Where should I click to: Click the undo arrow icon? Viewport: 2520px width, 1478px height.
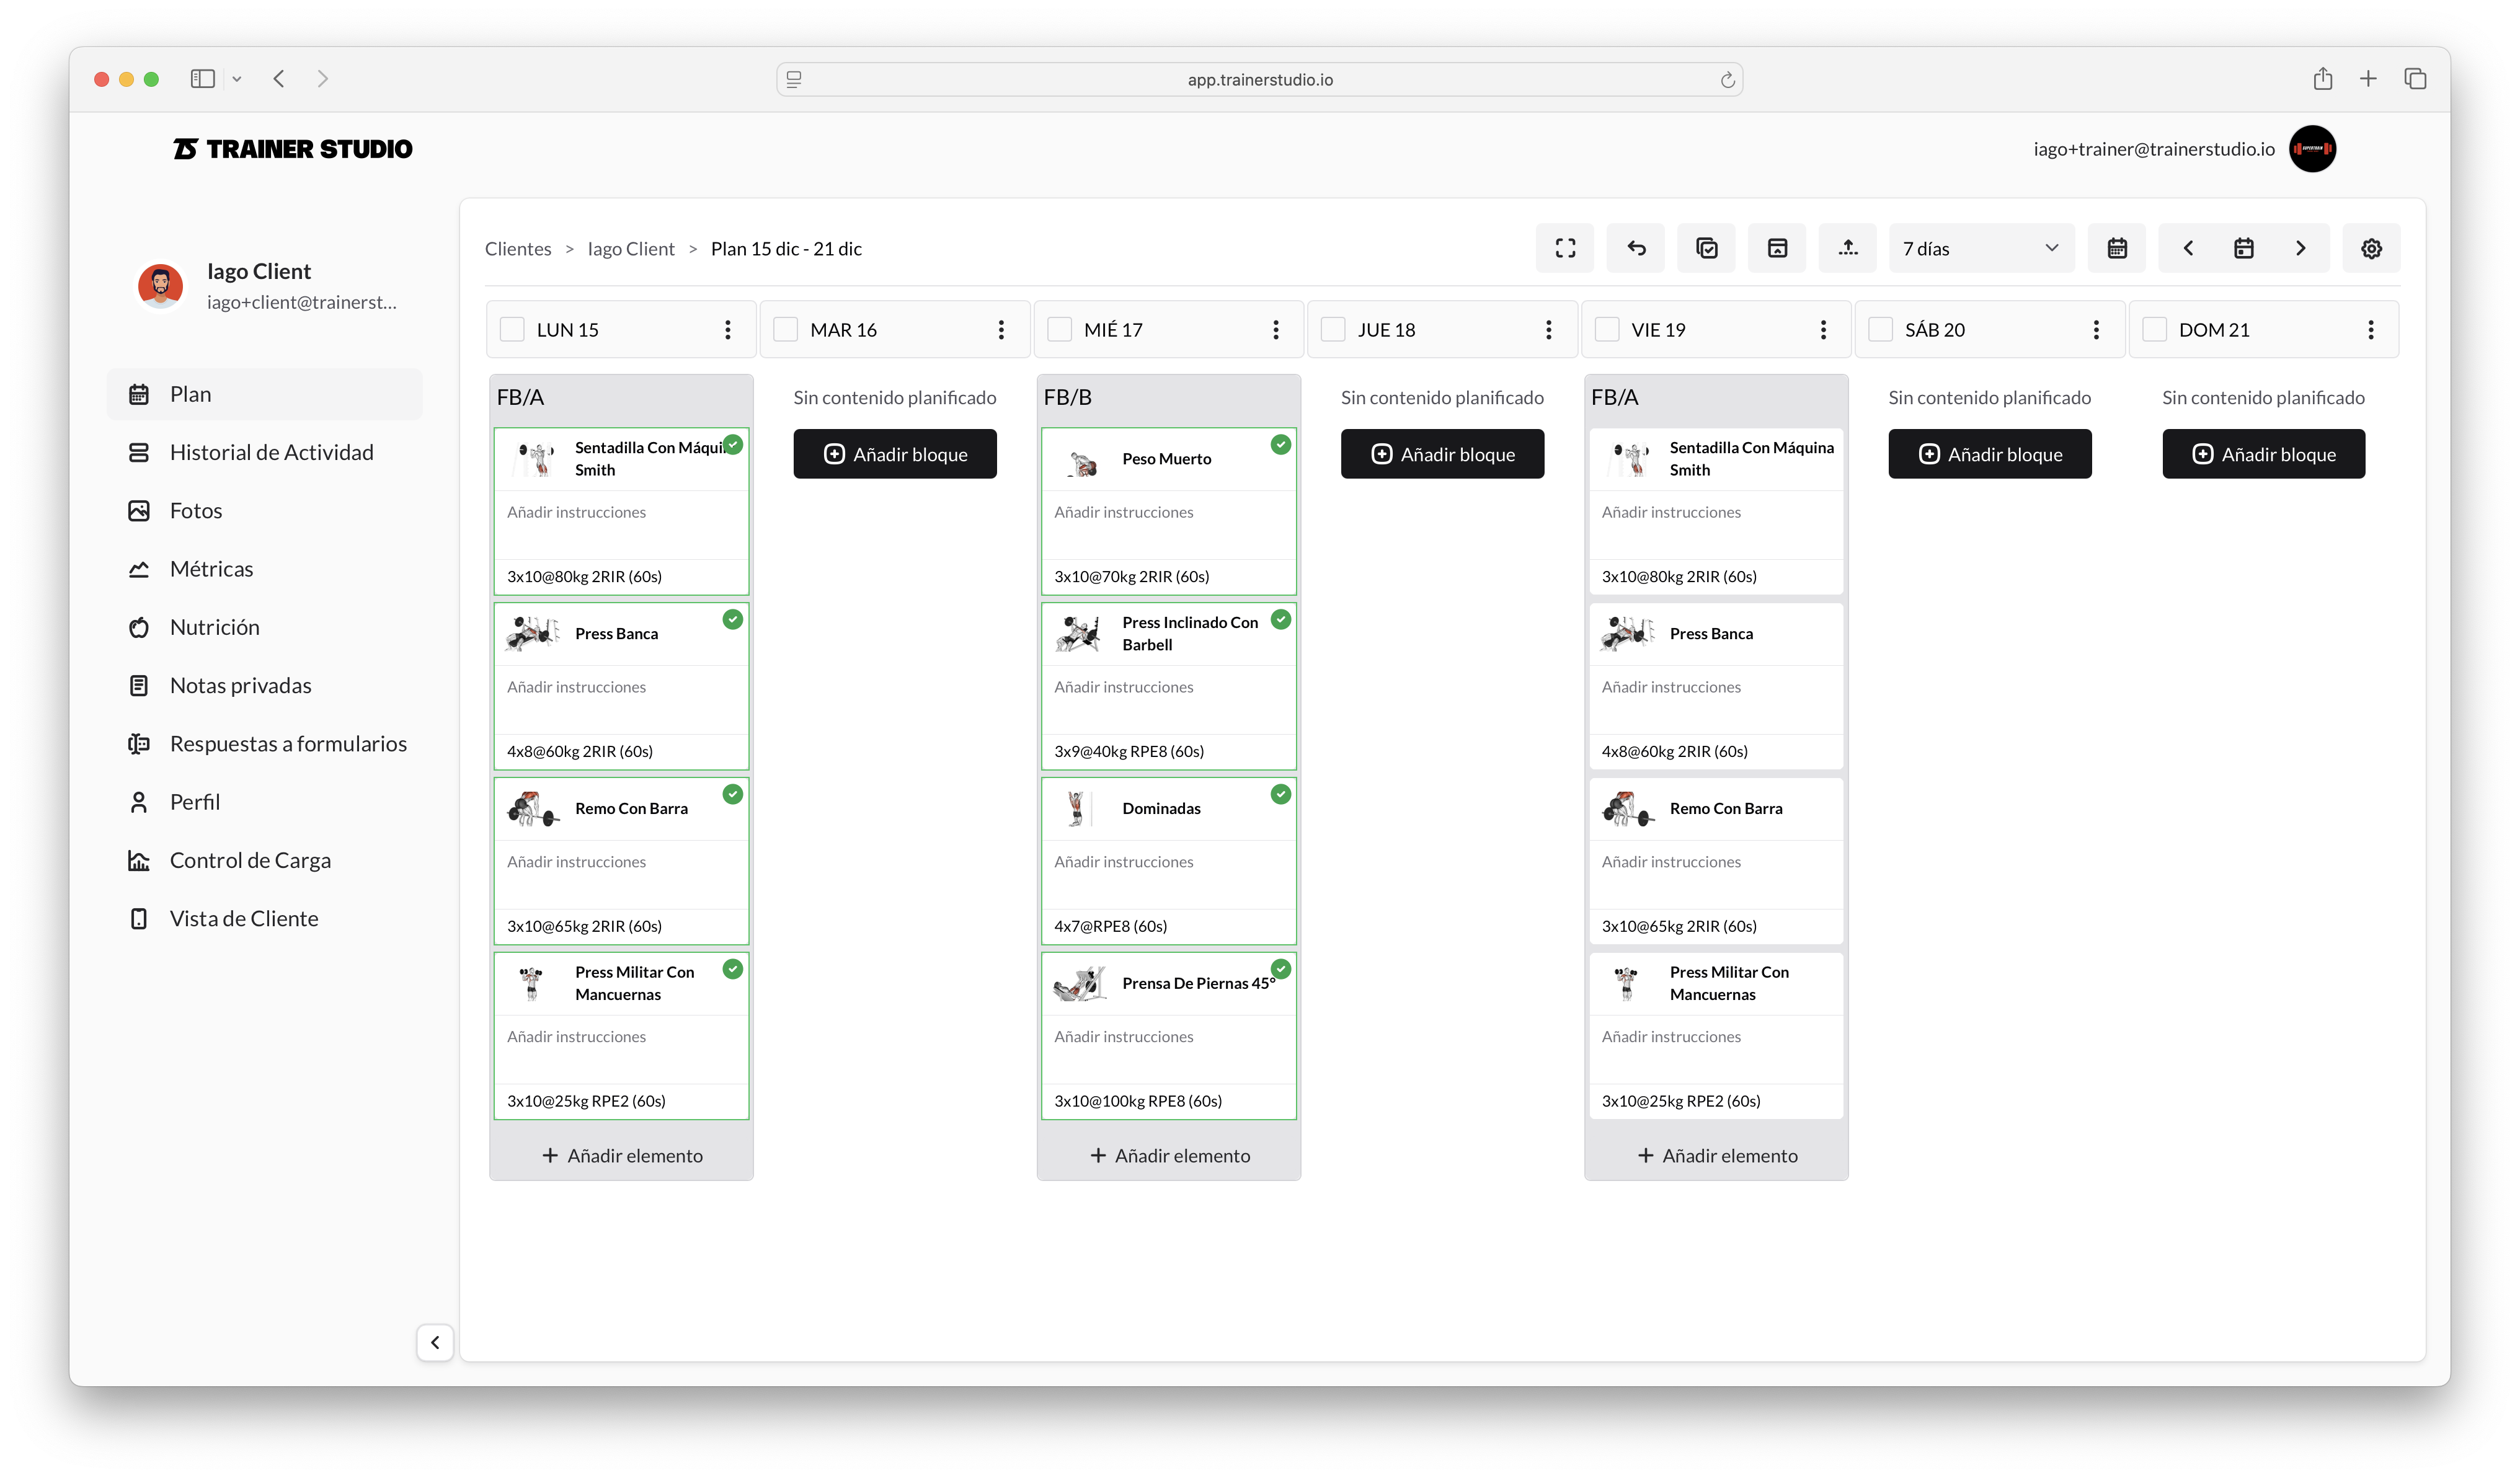(x=1636, y=248)
